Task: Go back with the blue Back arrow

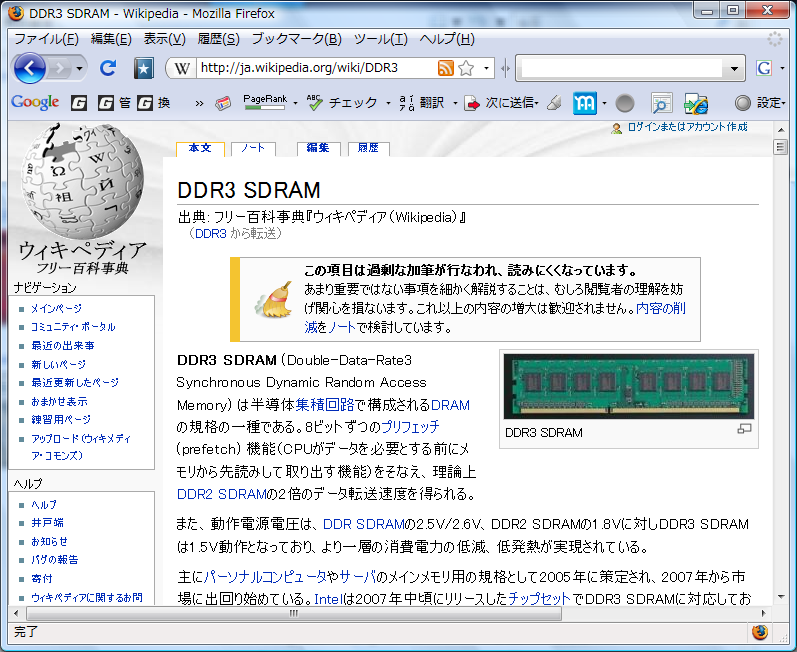Action: 29,68
